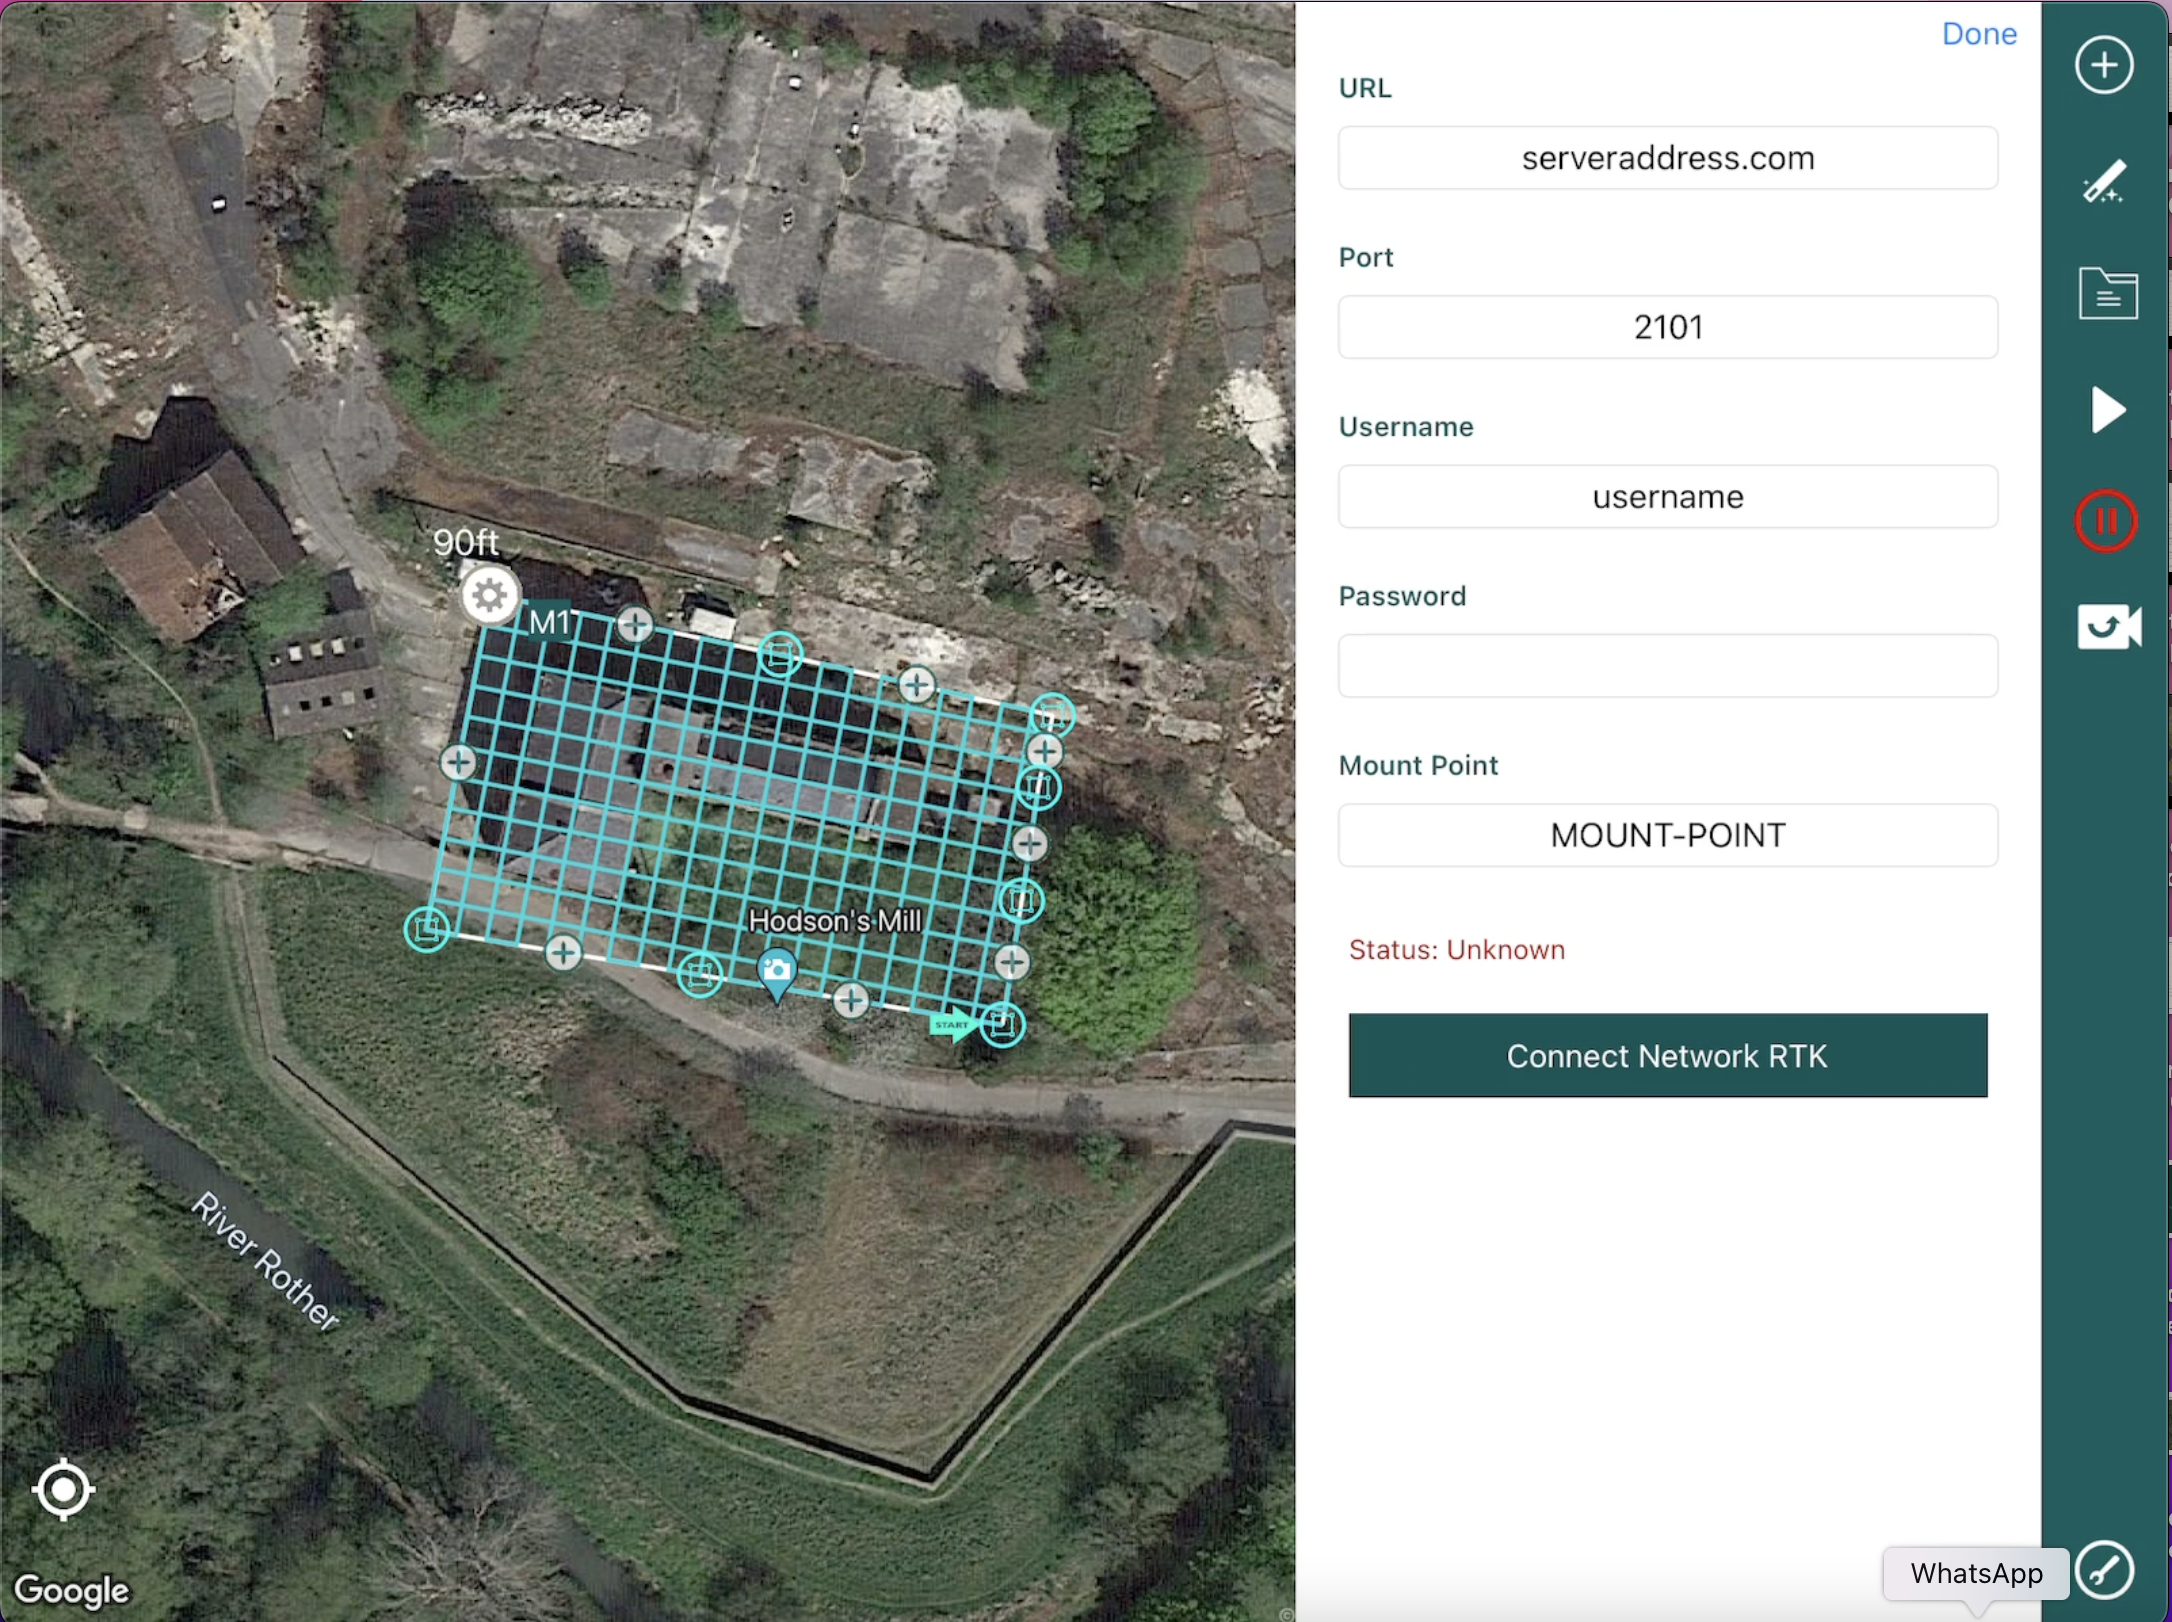Screen dimensions: 2172x1622
Task: Click the Username input field
Action: coord(1667,497)
